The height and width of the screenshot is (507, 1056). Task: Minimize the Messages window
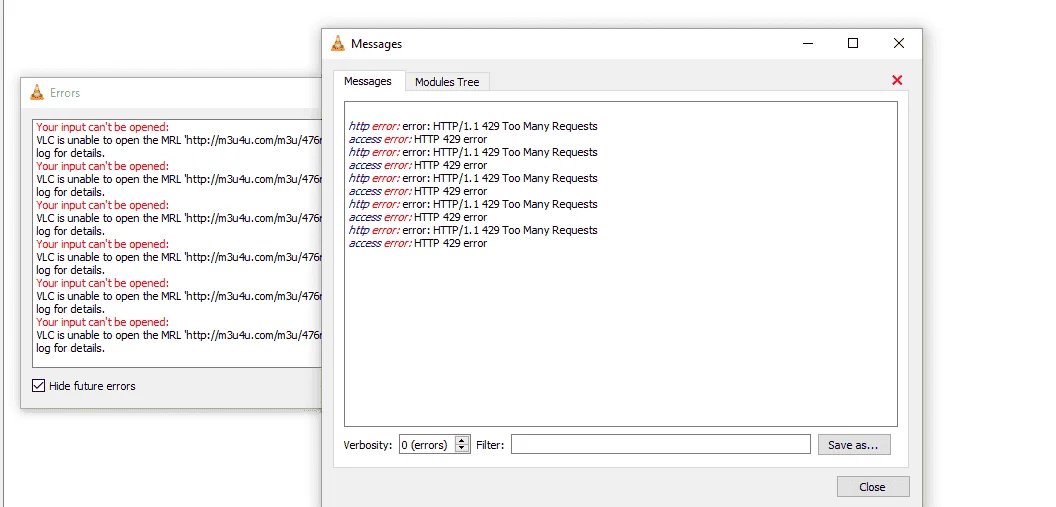tap(808, 44)
